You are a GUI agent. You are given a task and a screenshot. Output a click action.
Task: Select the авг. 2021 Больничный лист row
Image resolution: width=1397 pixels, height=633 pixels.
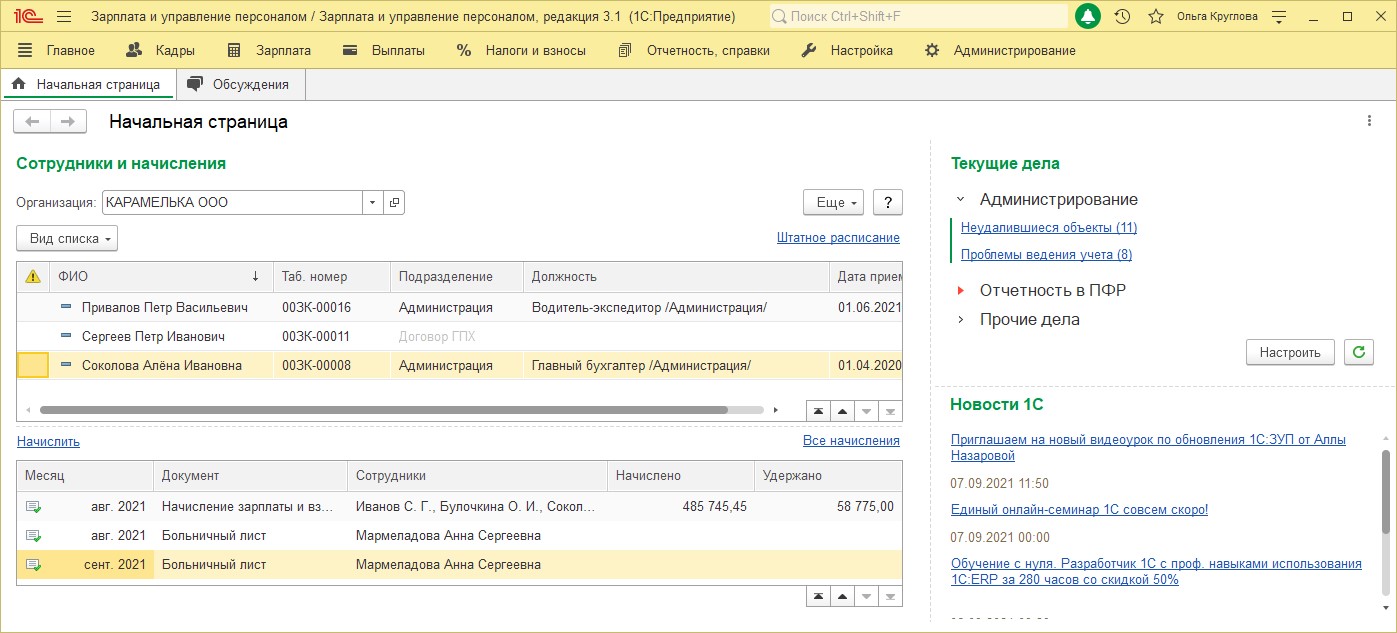[x=460, y=535]
